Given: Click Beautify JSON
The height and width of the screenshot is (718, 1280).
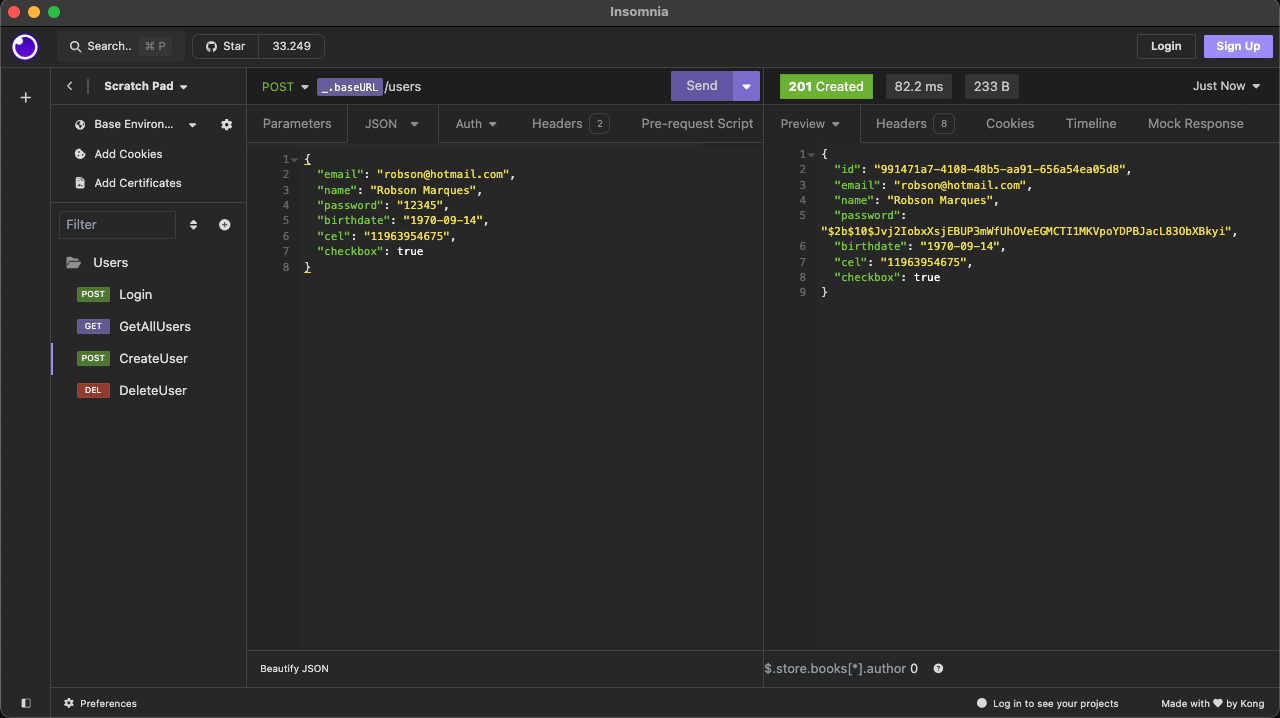Looking at the screenshot, I should pyautogui.click(x=294, y=669).
